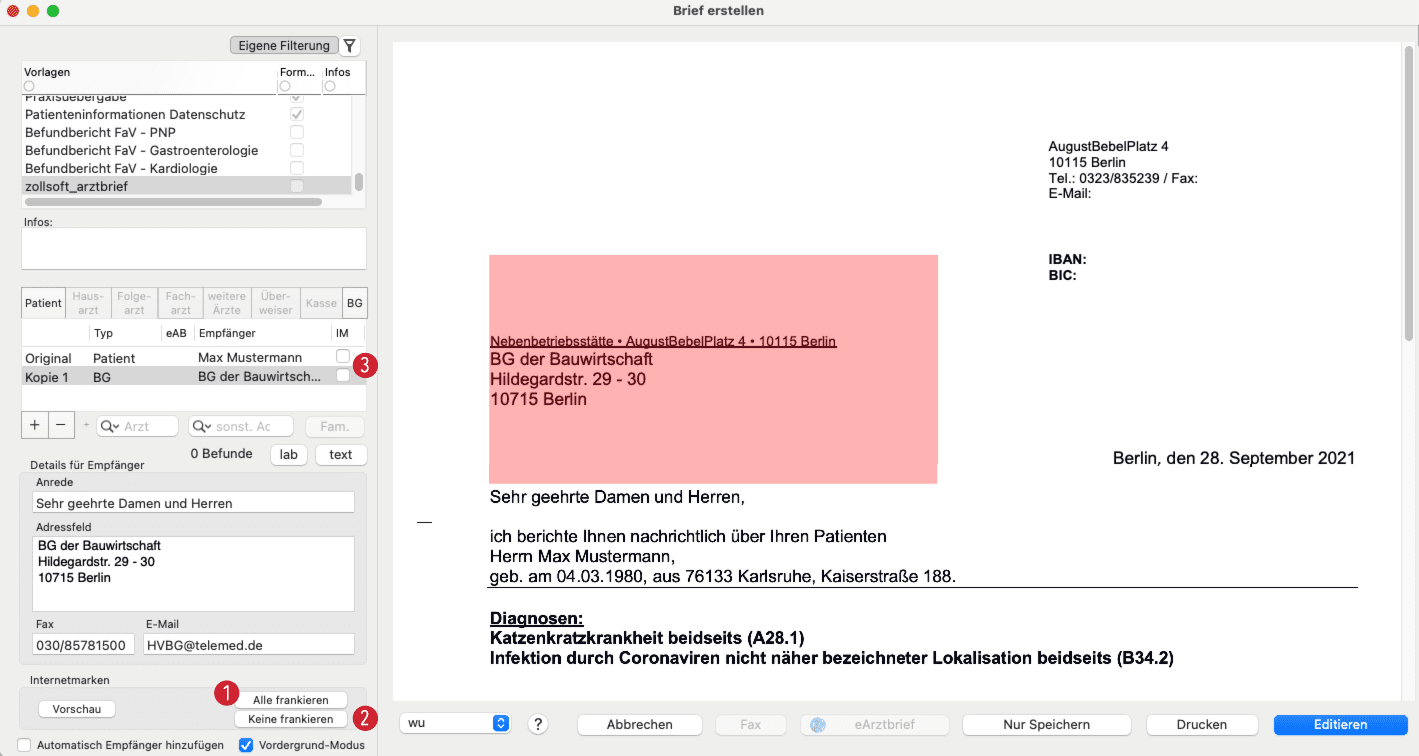This screenshot has height=756, width=1419.
Task: Click search magnifier in sonst. Ad field
Action: (198, 426)
